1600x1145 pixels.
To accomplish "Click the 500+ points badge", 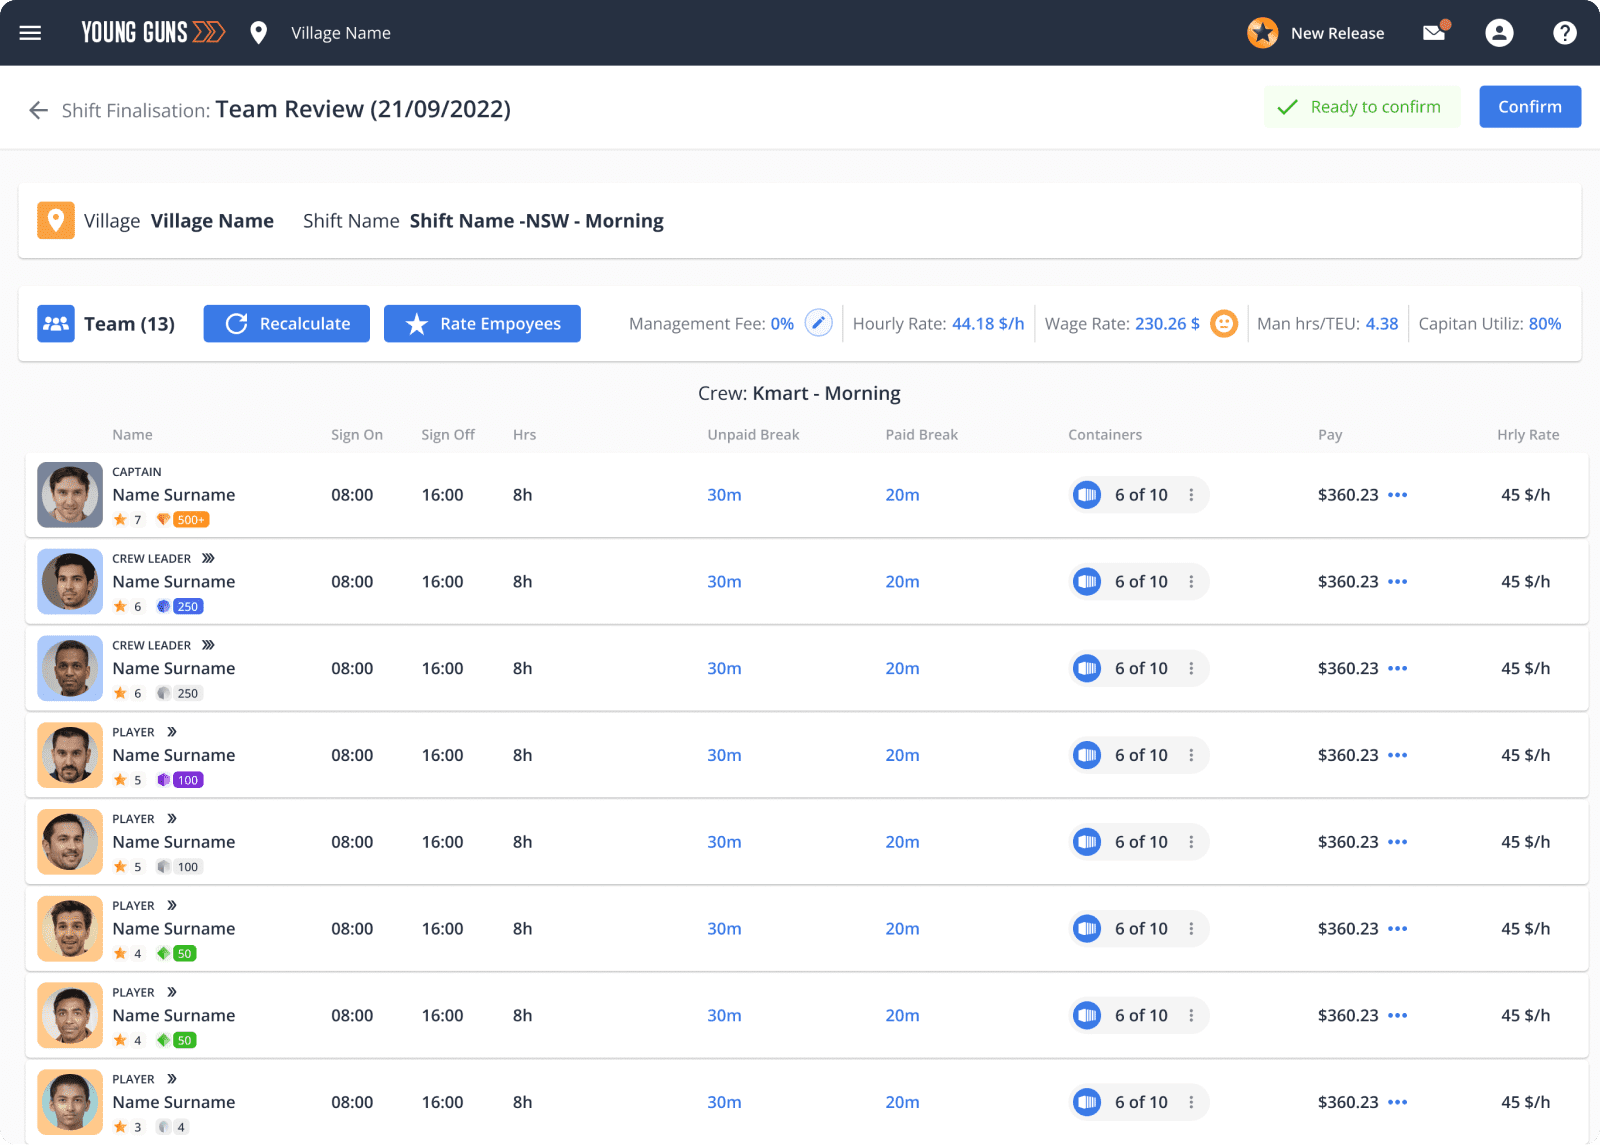I will [x=190, y=520].
